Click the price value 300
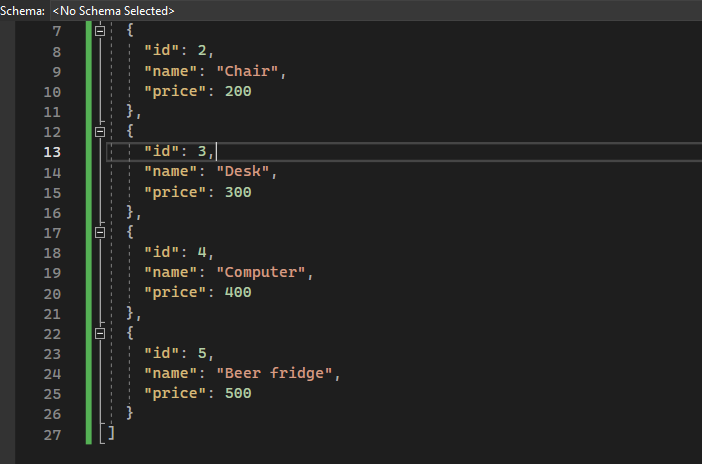 pyautogui.click(x=238, y=192)
